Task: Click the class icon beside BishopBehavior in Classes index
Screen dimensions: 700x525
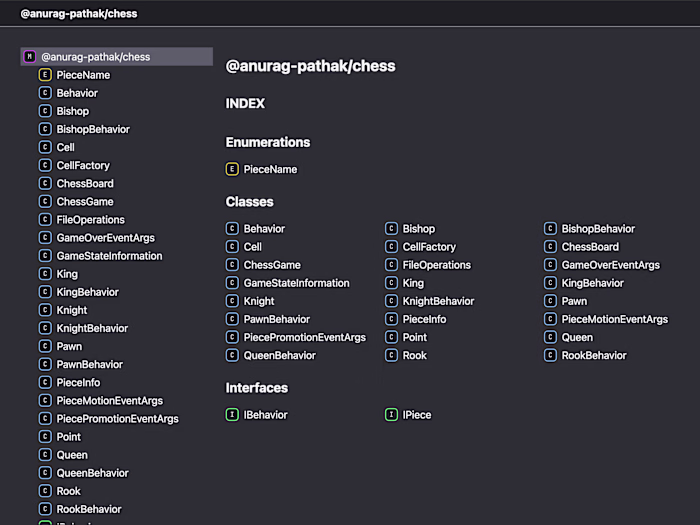Action: 550,229
